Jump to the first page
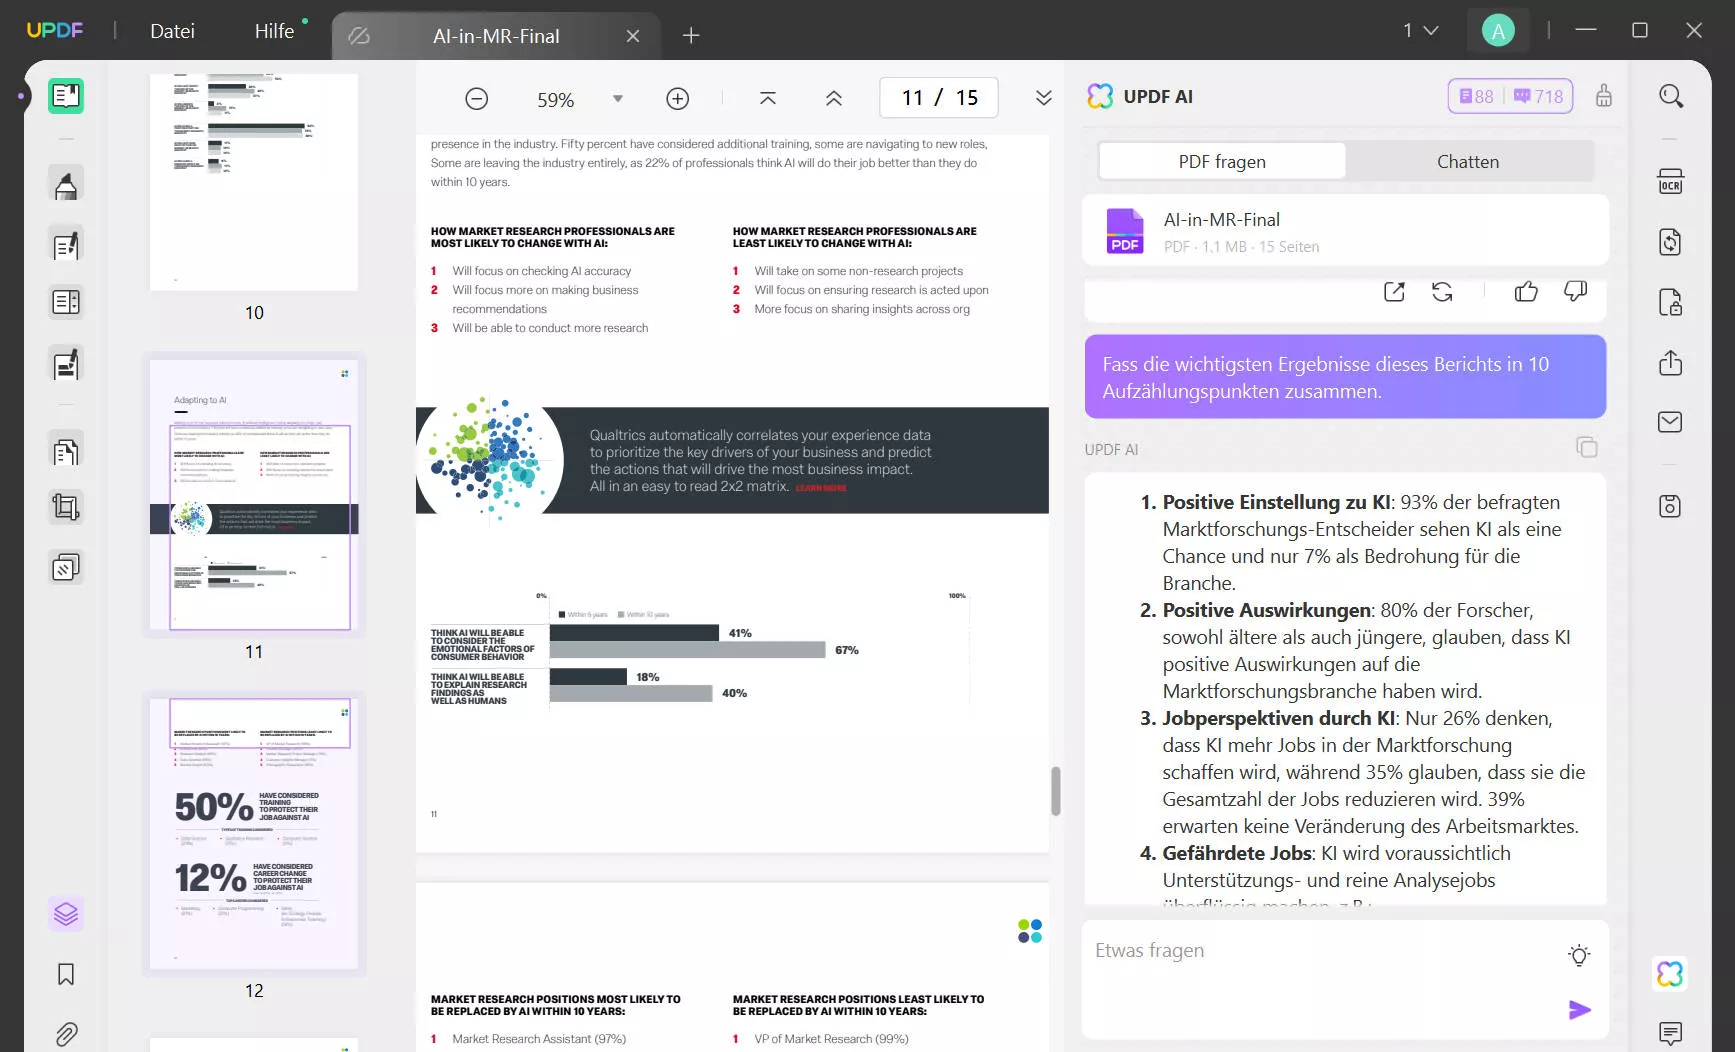The width and height of the screenshot is (1735, 1052). pyautogui.click(x=768, y=98)
